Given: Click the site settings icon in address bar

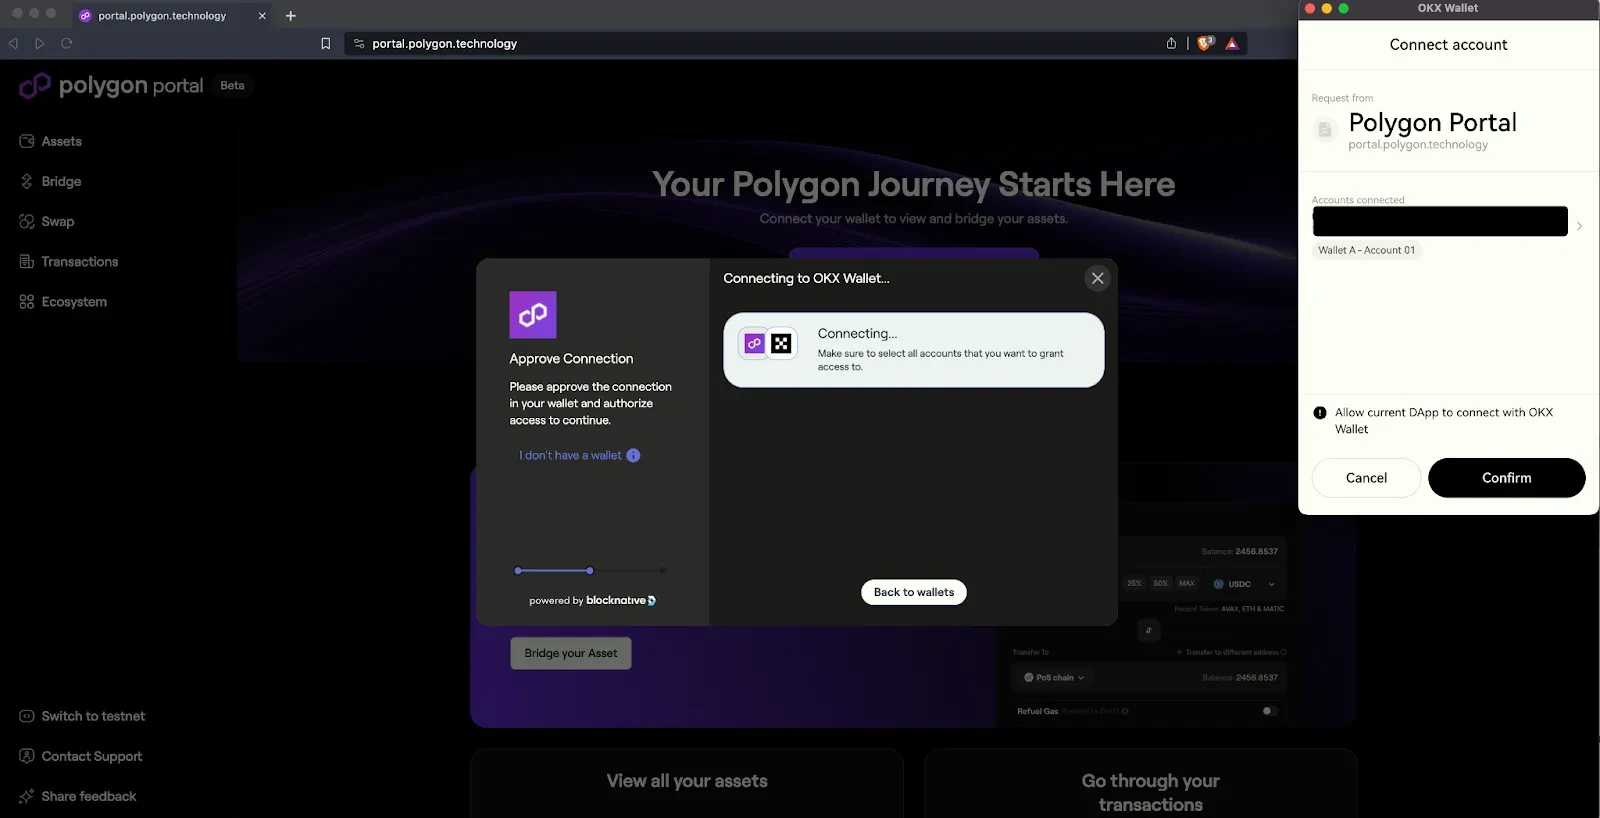Looking at the screenshot, I should pyautogui.click(x=359, y=43).
